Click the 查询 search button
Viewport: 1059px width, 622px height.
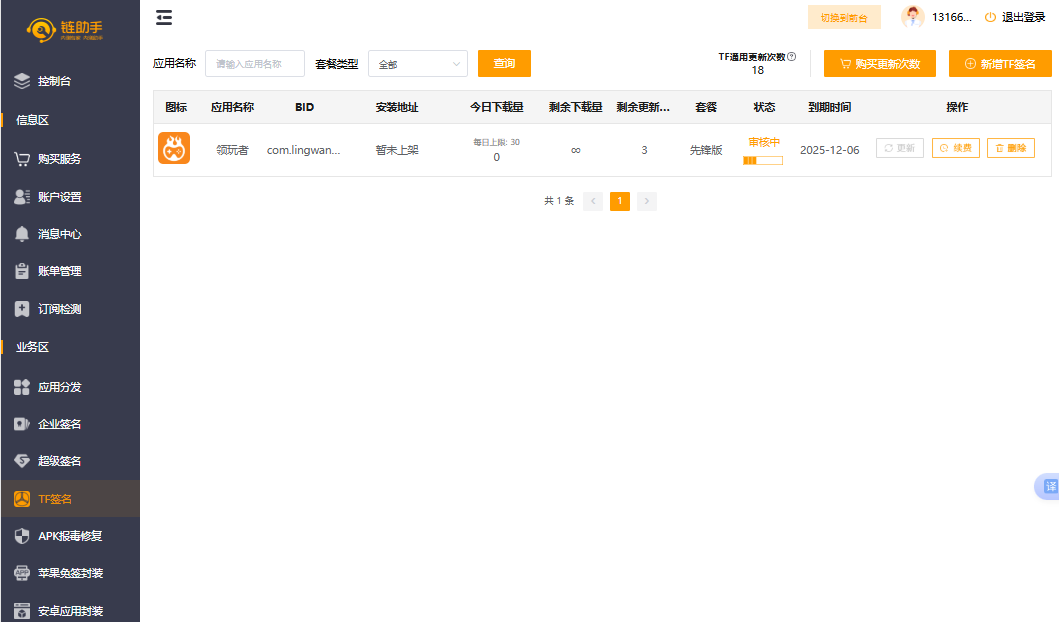[504, 64]
